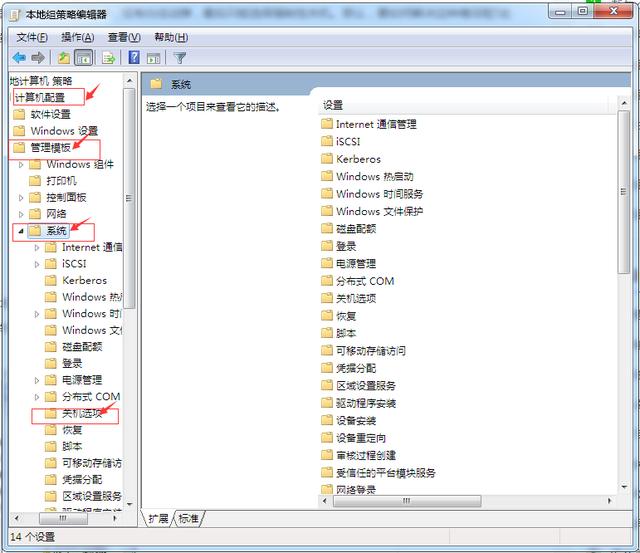The height and width of the screenshot is (553, 640).
Task: Expand the Windows 组件 tree node
Action: click(22, 165)
